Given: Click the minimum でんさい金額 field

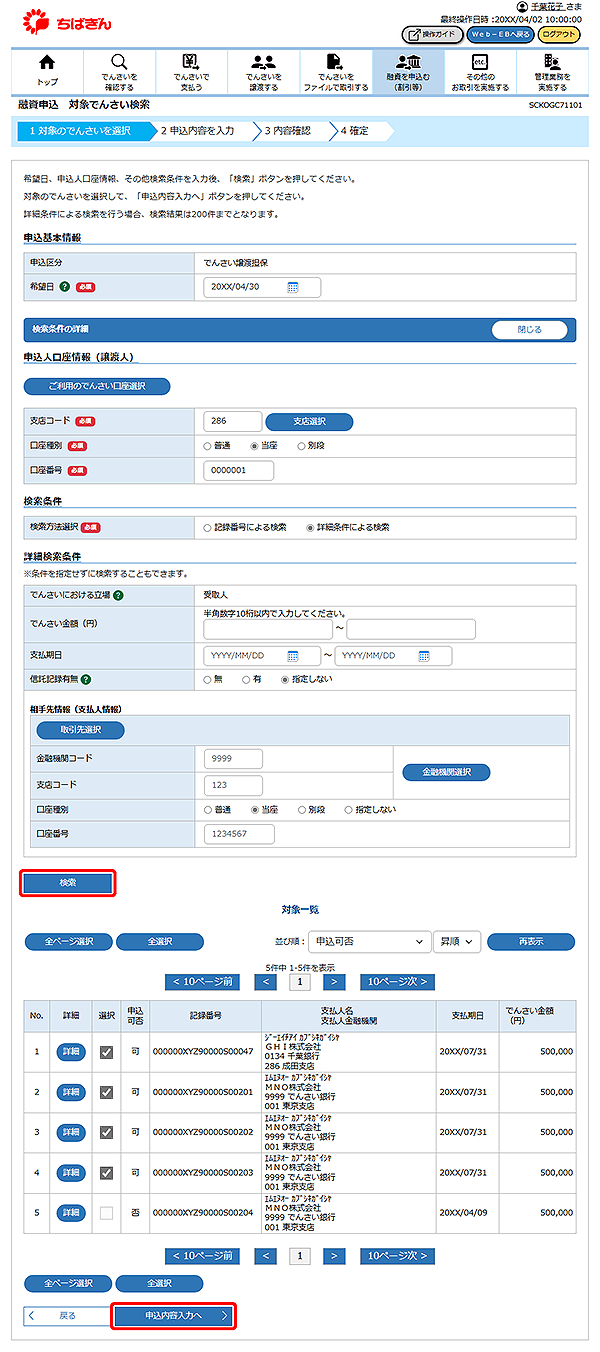Looking at the screenshot, I should coord(268,629).
